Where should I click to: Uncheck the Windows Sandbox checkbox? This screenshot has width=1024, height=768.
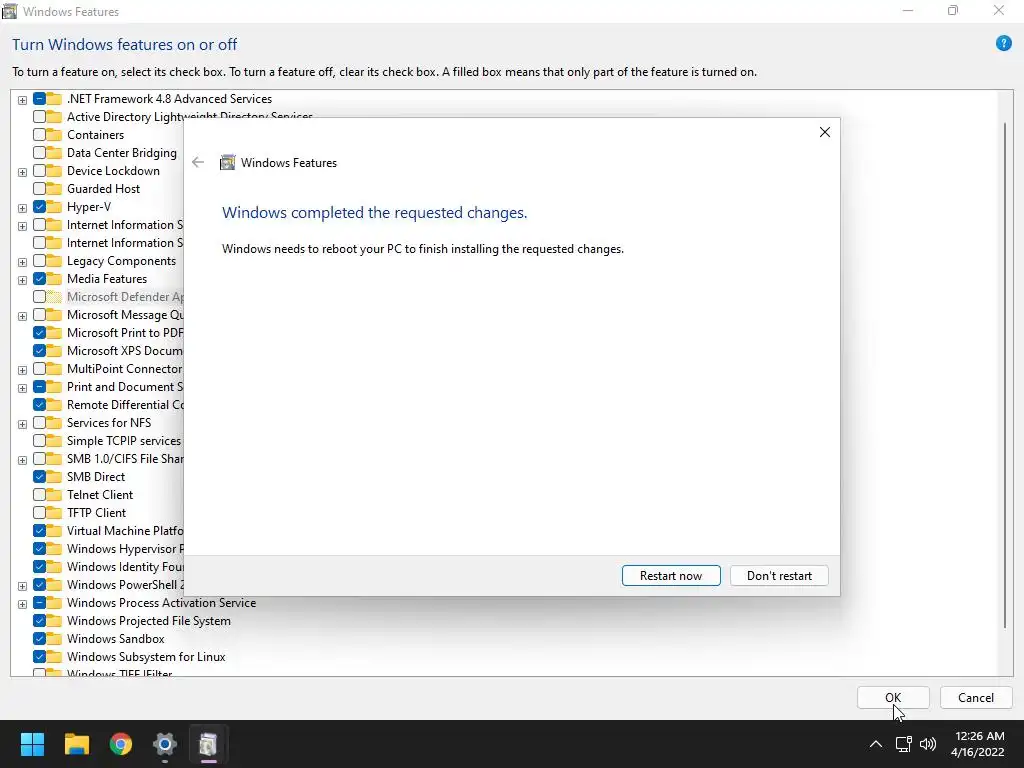click(39, 639)
